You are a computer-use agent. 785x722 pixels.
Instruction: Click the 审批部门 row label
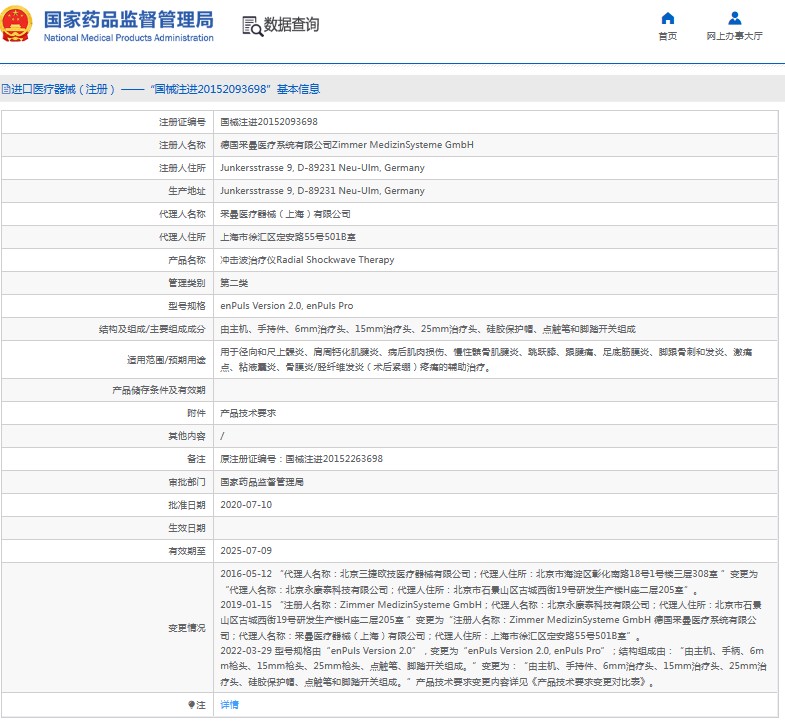click(x=187, y=482)
